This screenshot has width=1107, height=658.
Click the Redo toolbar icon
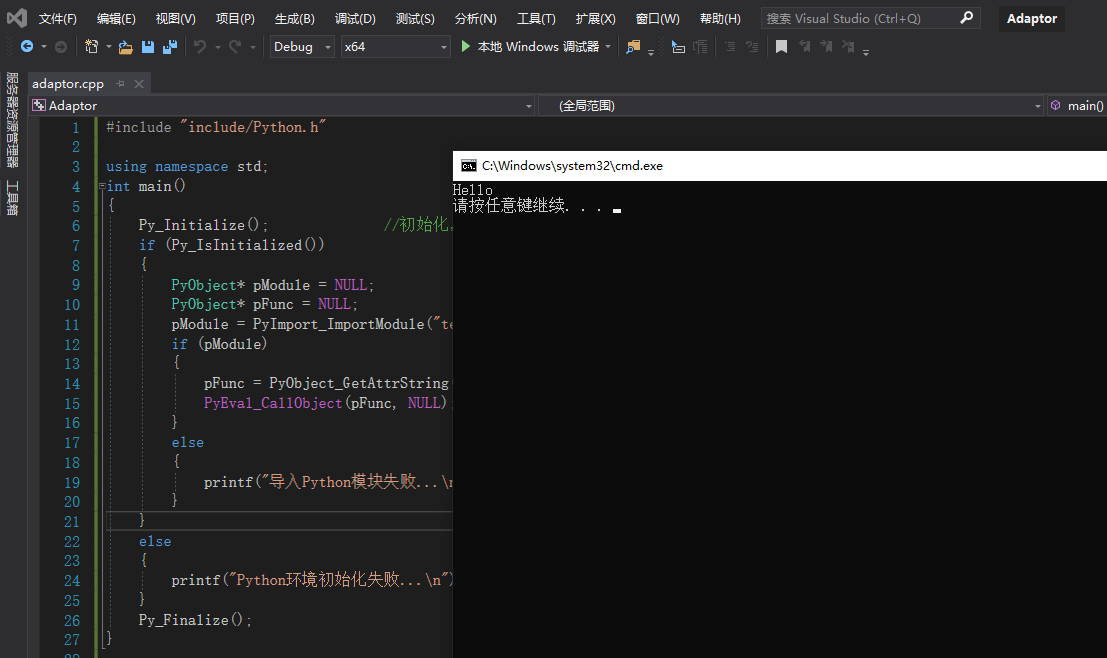point(235,46)
